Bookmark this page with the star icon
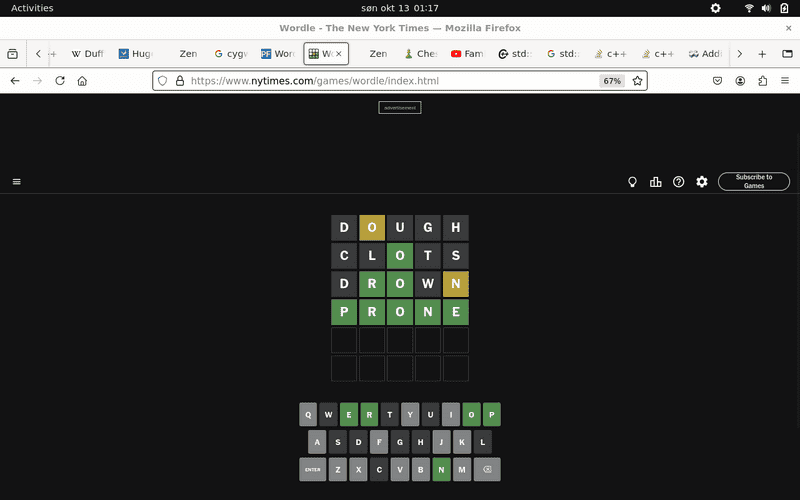 [x=637, y=81]
